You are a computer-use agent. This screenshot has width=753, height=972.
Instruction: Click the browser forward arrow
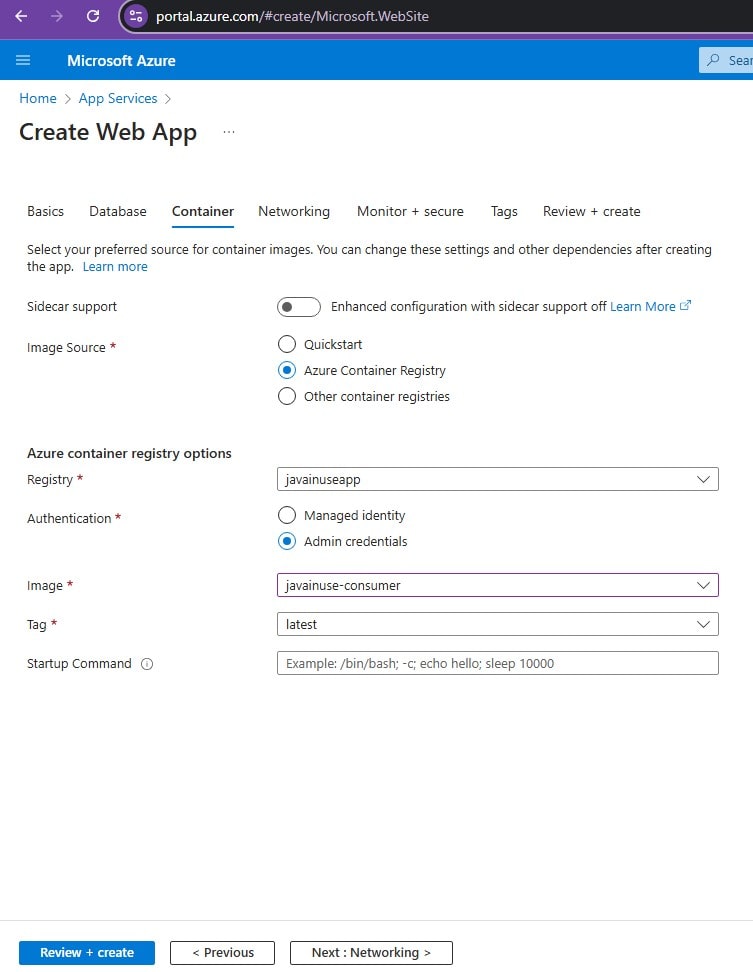point(57,16)
